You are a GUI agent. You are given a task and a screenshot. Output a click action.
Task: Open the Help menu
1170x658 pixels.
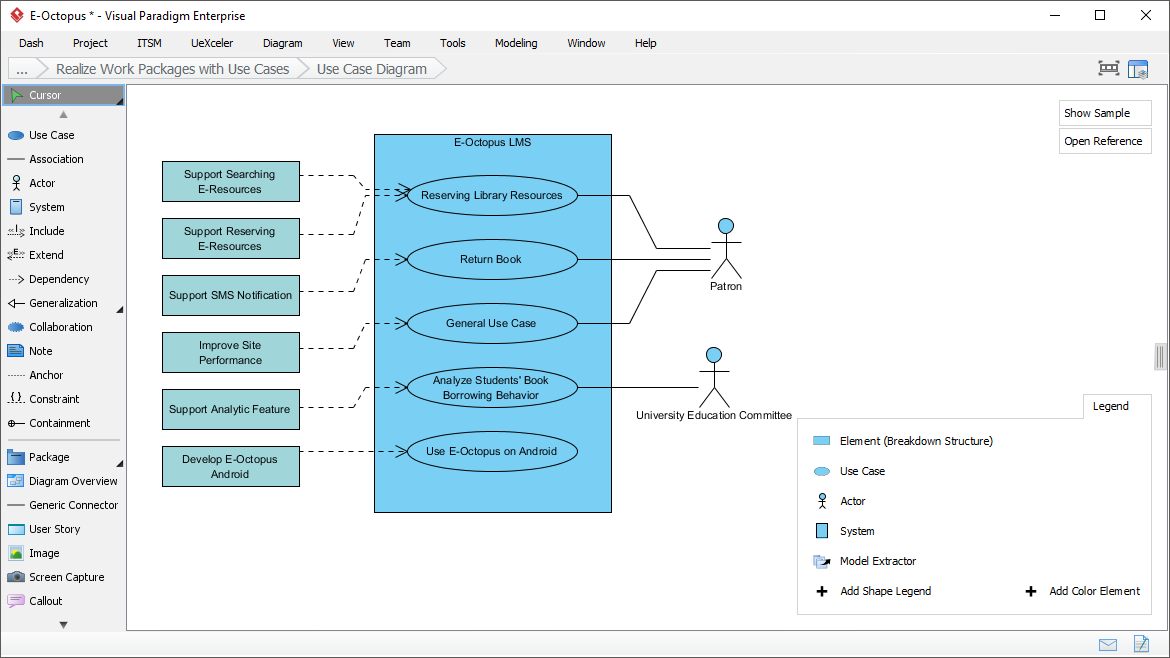[645, 43]
